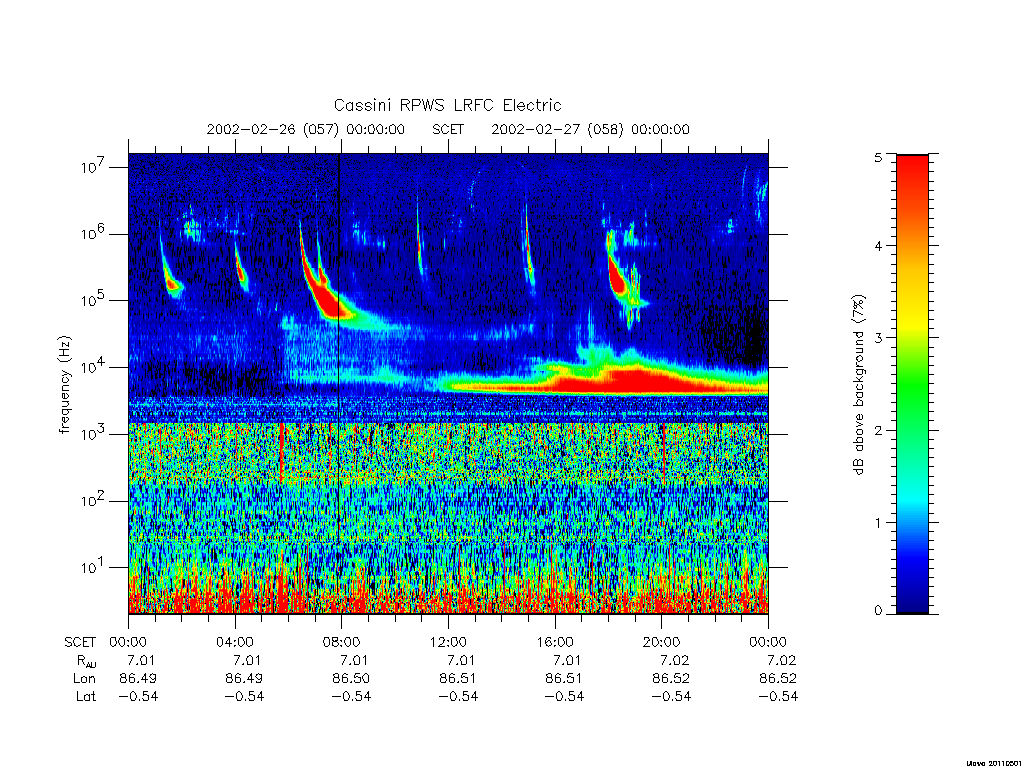Click the 'frequency (Hz)' axis label

point(64,385)
